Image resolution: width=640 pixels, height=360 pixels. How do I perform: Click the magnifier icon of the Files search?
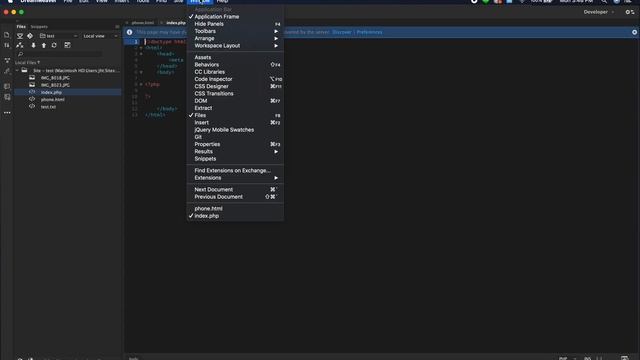[x=20, y=54]
